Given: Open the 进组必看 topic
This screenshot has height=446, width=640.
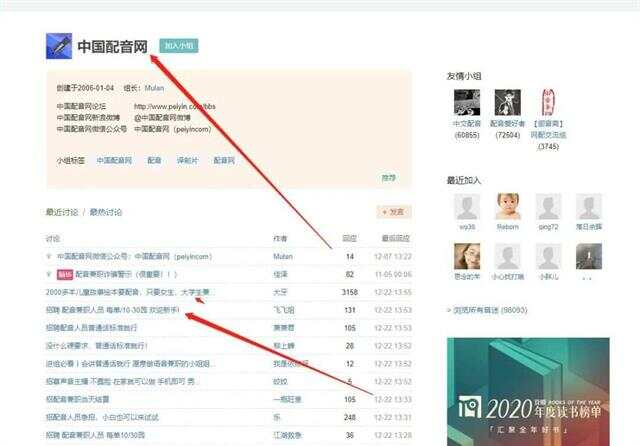Looking at the screenshot, I should (x=130, y=364).
